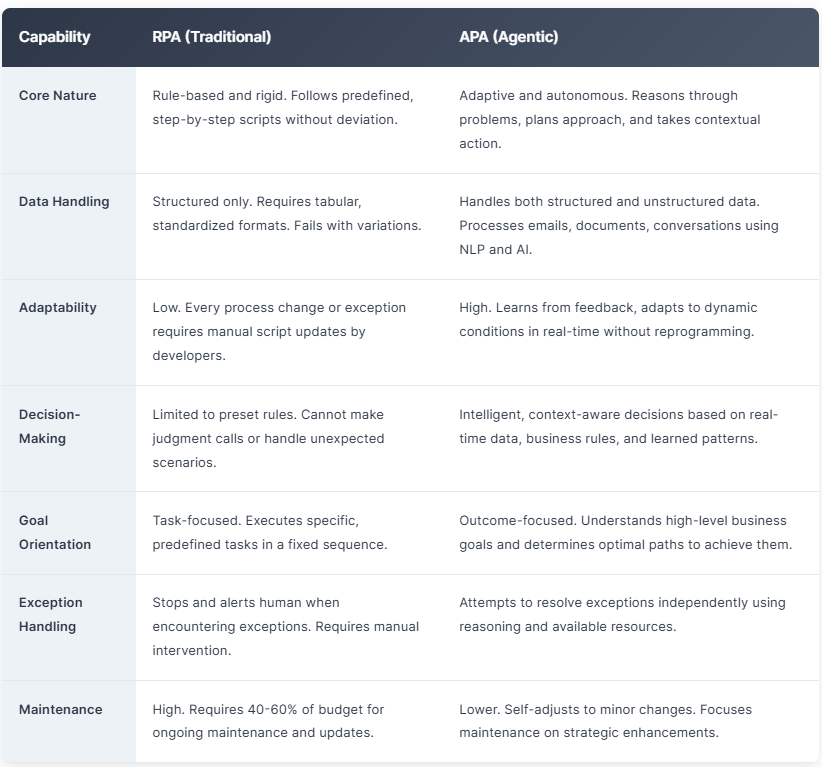This screenshot has height=767, width=822.
Task: Click the '40-60% of budget' maintenance cell
Action: (x=268, y=721)
